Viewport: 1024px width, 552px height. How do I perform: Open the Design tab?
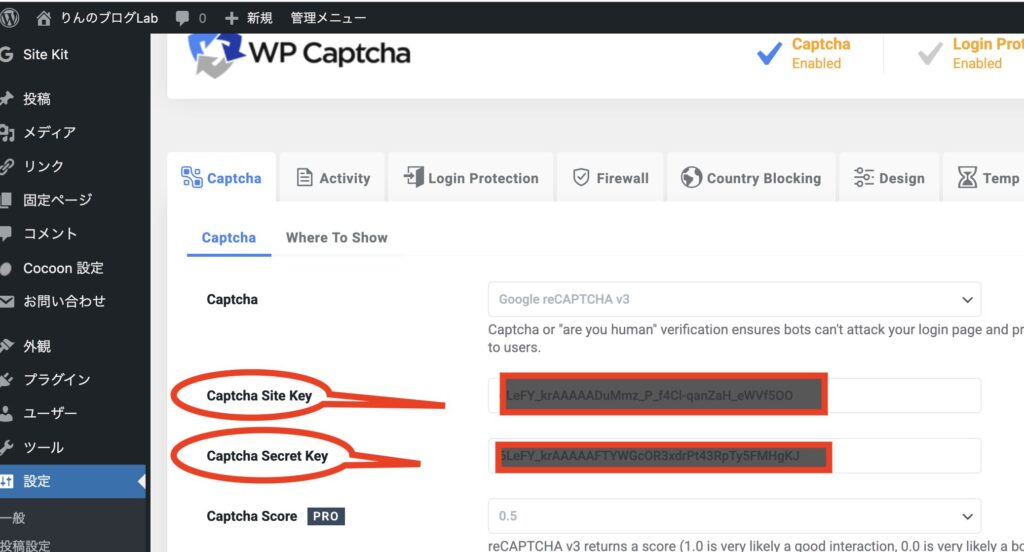tap(888, 178)
